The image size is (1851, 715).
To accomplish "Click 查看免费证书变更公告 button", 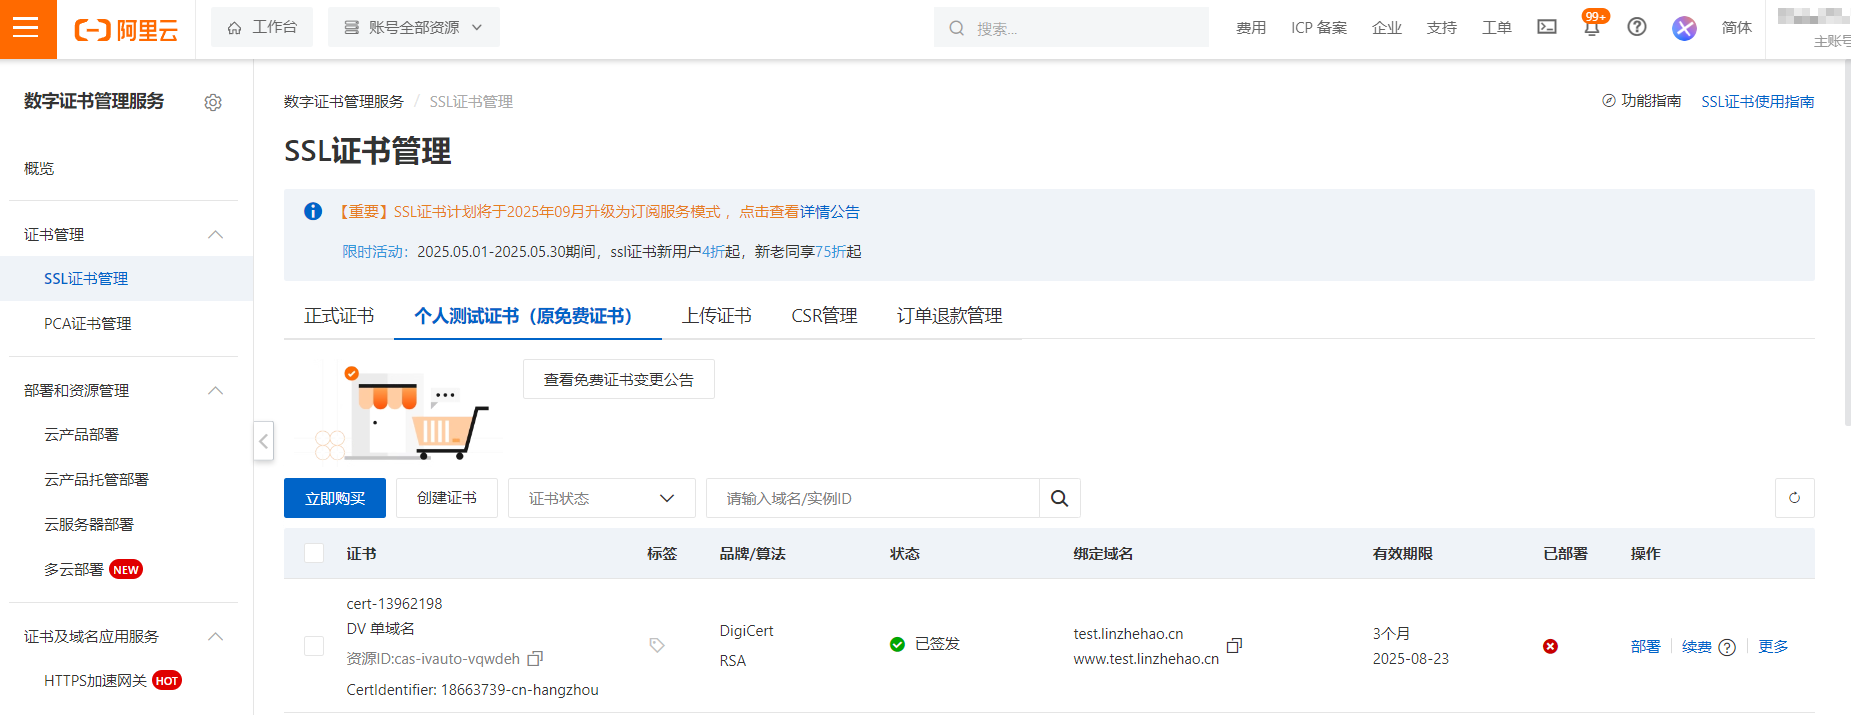I will 619,379.
